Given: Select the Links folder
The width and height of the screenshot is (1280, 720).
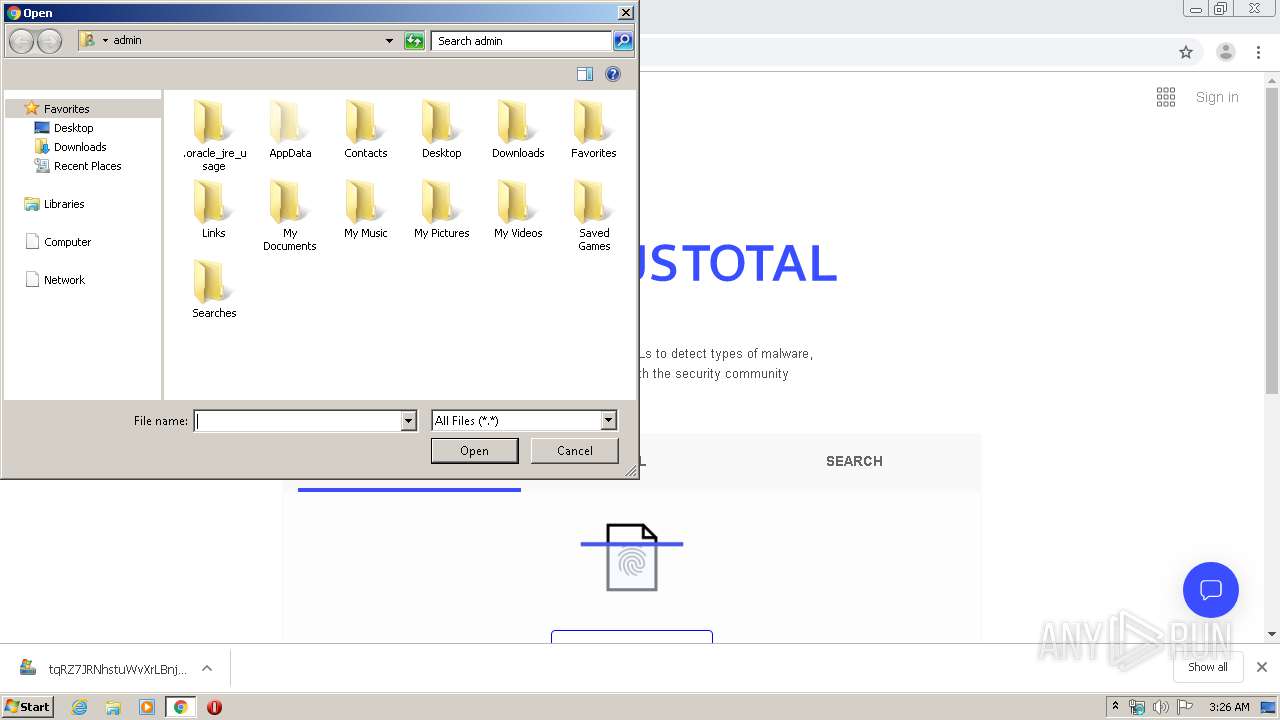Looking at the screenshot, I should coord(214,209).
